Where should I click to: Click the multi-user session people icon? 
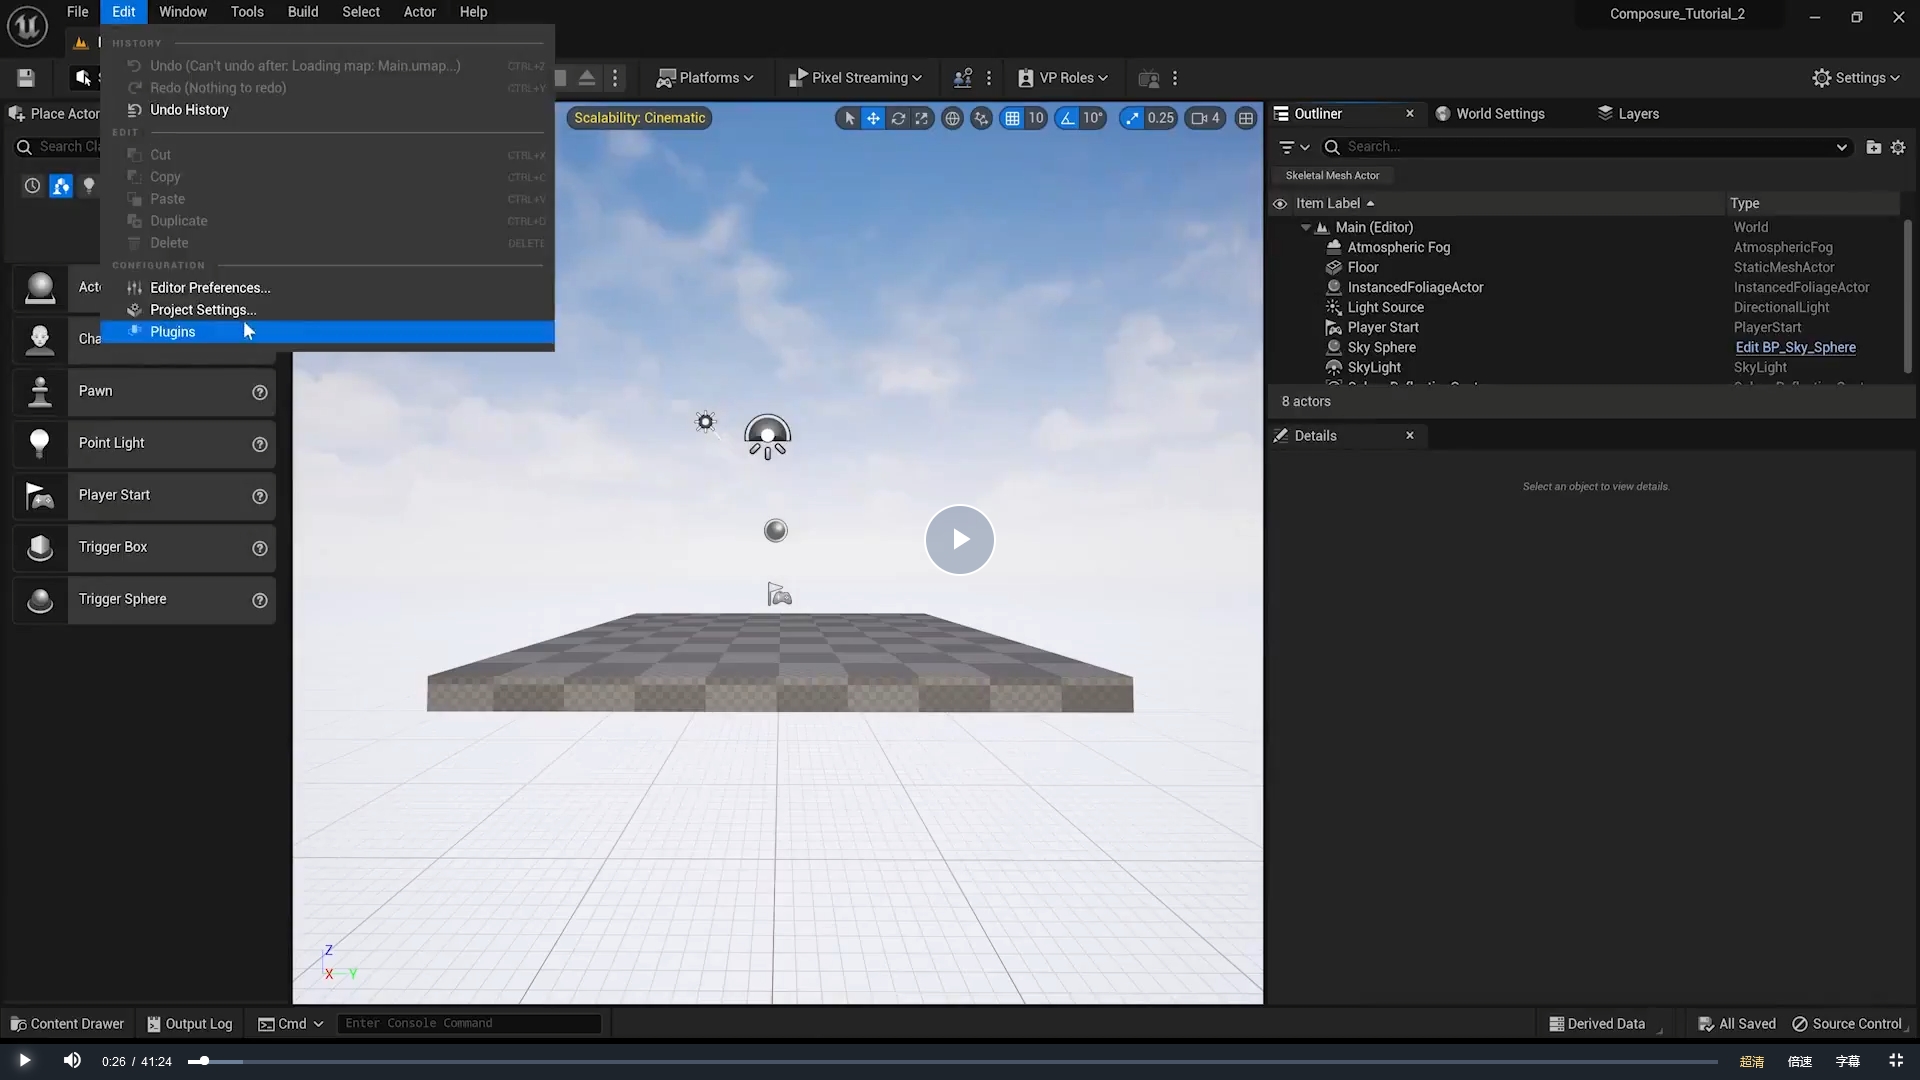click(962, 78)
